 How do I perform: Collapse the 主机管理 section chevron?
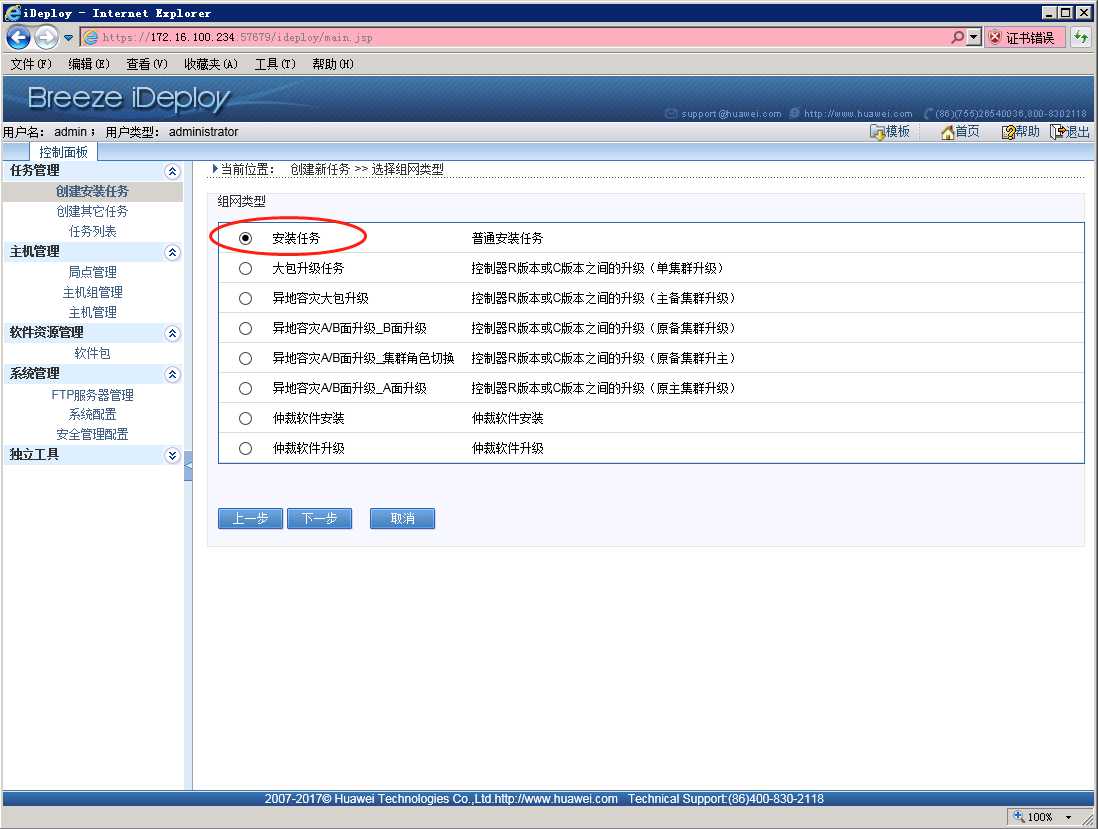[172, 252]
